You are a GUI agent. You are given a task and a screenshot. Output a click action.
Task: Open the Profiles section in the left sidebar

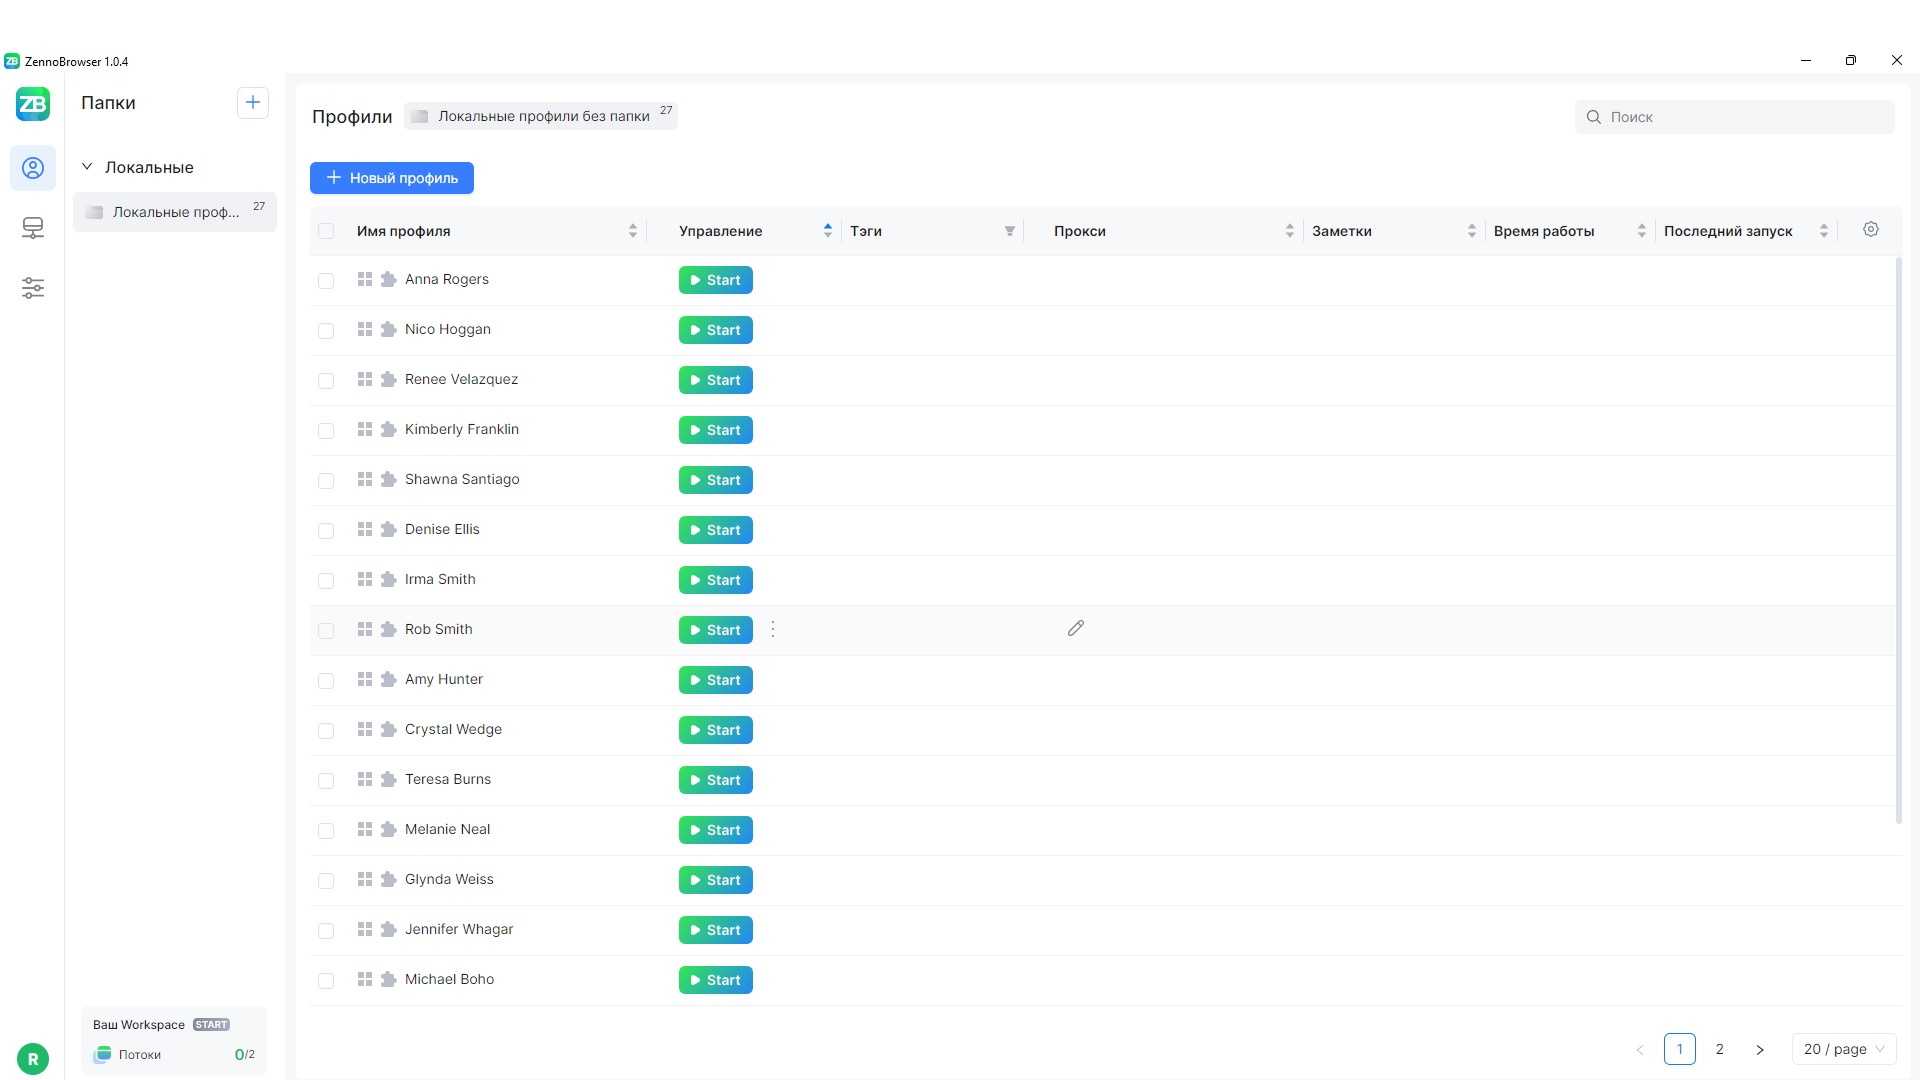pos(33,168)
